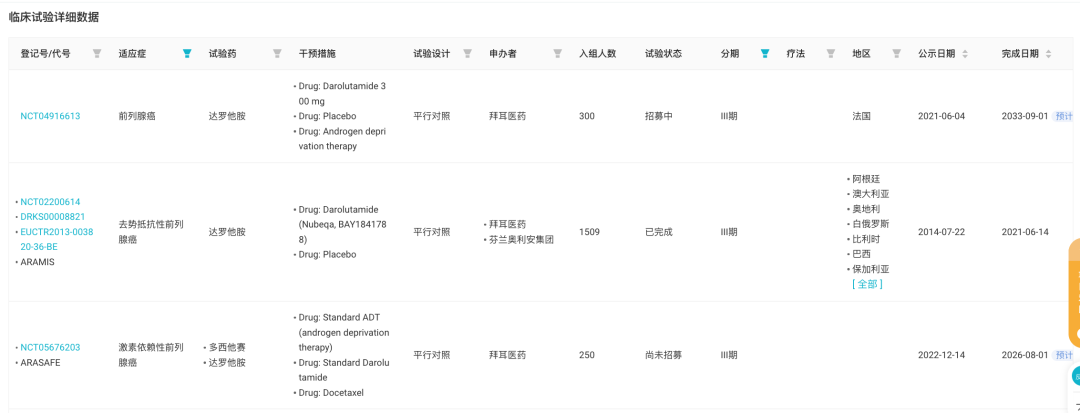1080x413 pixels.
Task: Sort by 公示日期
Action: point(964,54)
